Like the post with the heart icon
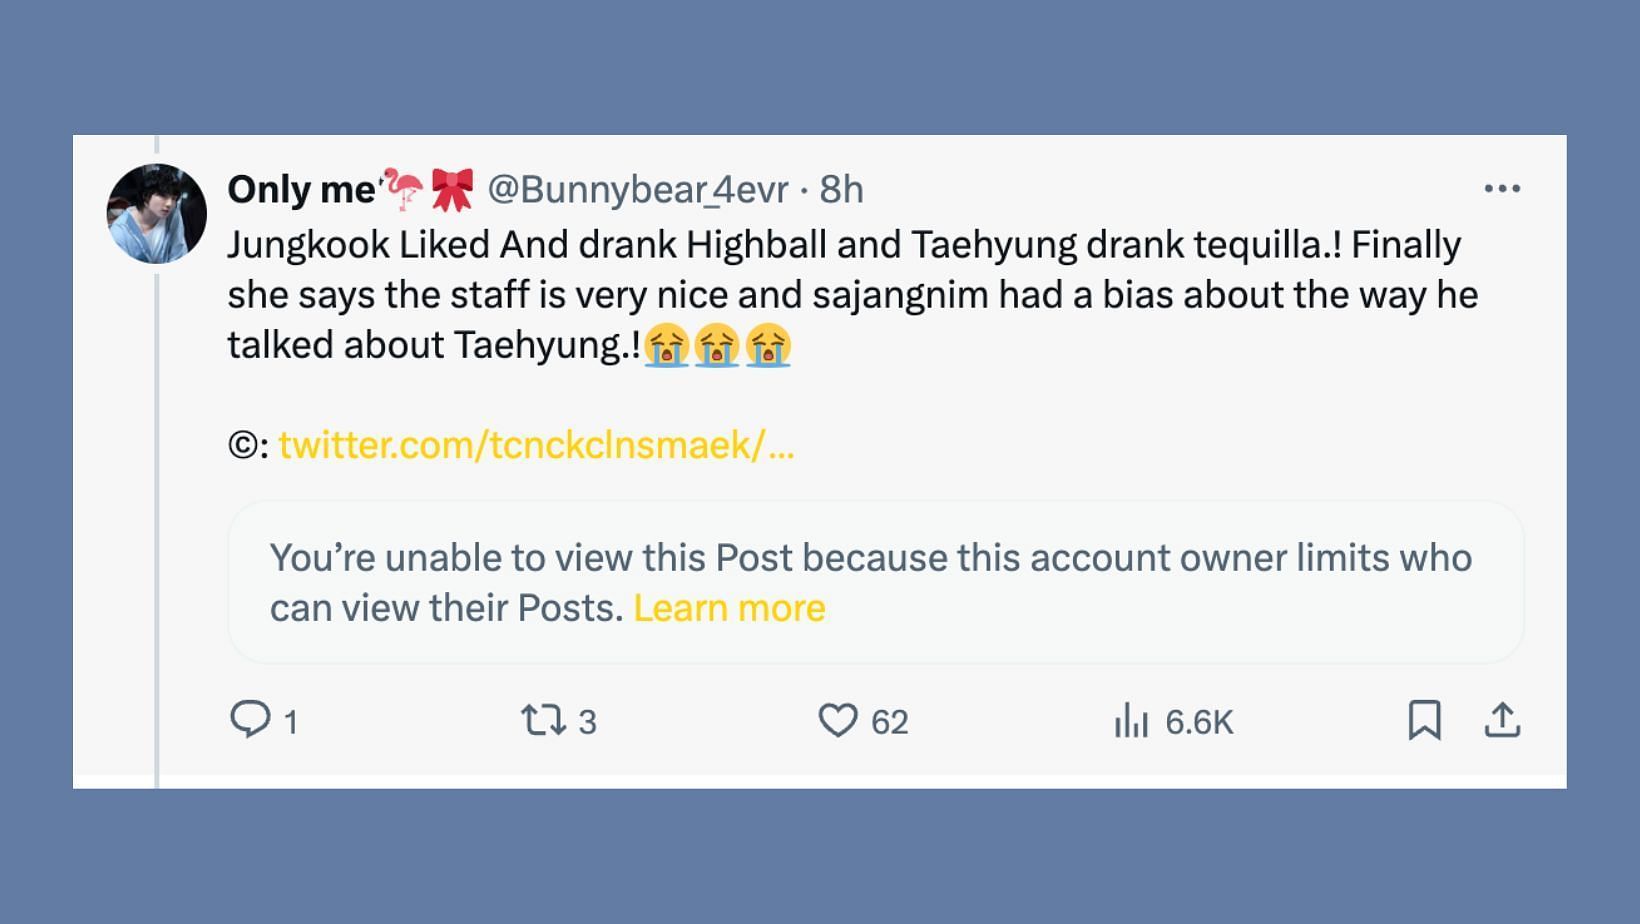The width and height of the screenshot is (1640, 924). point(838,720)
